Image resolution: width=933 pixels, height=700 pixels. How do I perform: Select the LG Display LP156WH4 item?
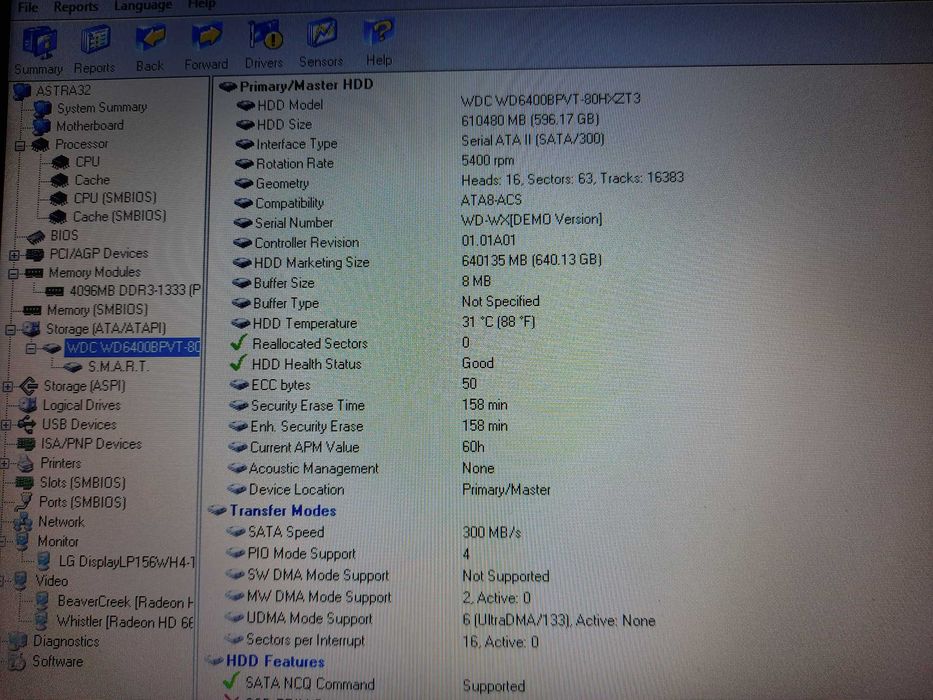126,561
